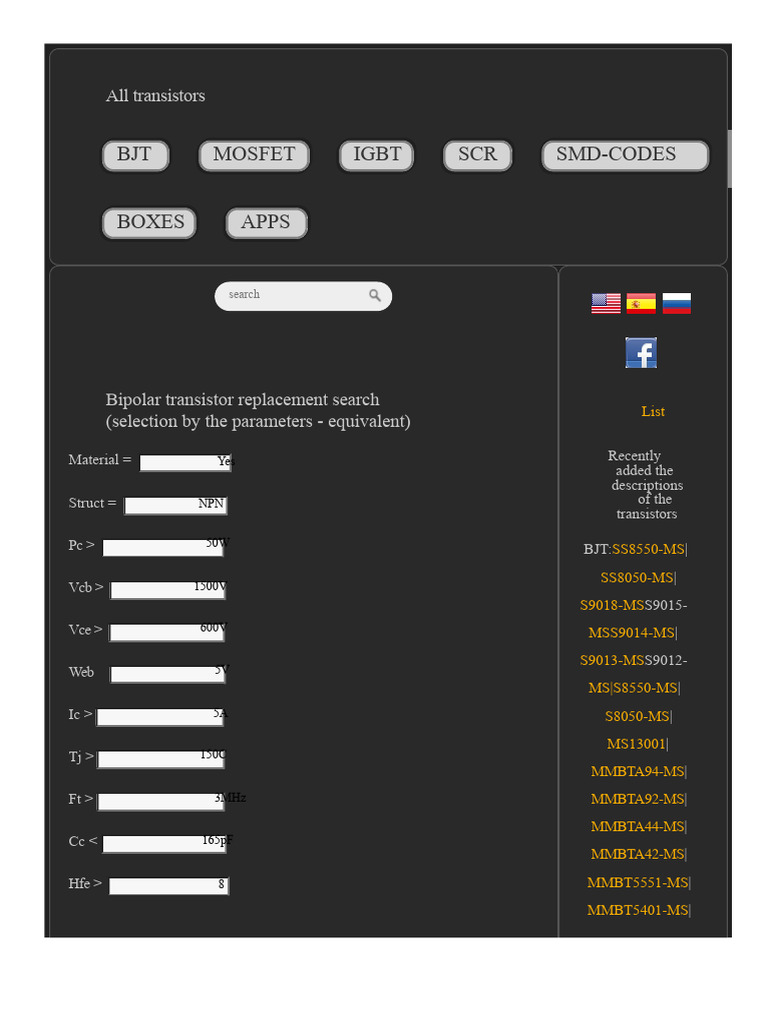Open the List link in sidebar
Screen dimensions: 768x1024
pyautogui.click(x=653, y=411)
